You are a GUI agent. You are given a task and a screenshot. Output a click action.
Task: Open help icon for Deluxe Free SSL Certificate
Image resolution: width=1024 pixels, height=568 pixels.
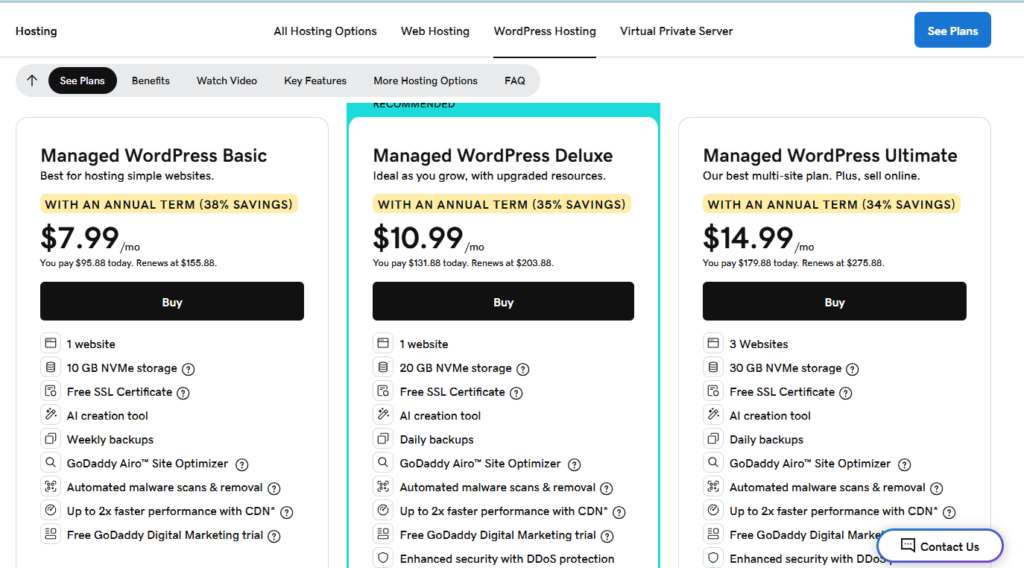pyautogui.click(x=516, y=393)
